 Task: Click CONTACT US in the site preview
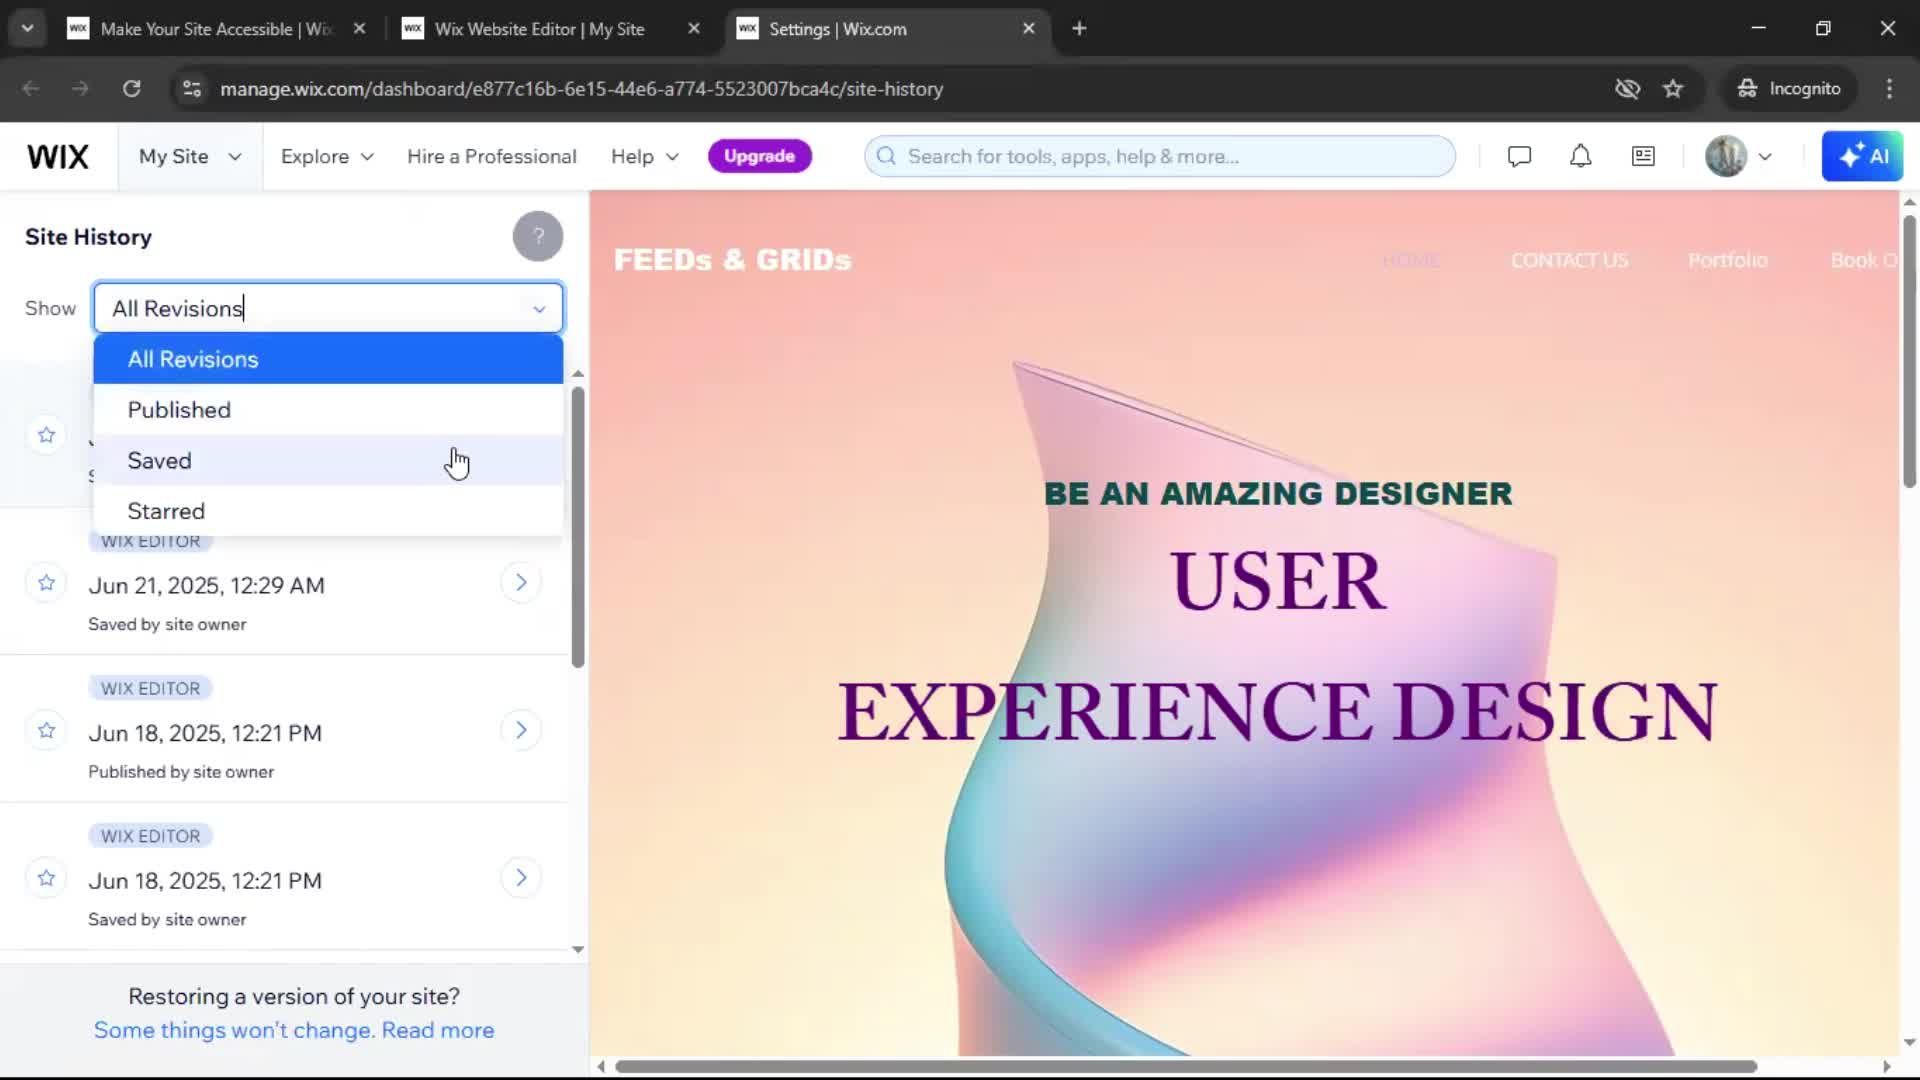pyautogui.click(x=1569, y=261)
